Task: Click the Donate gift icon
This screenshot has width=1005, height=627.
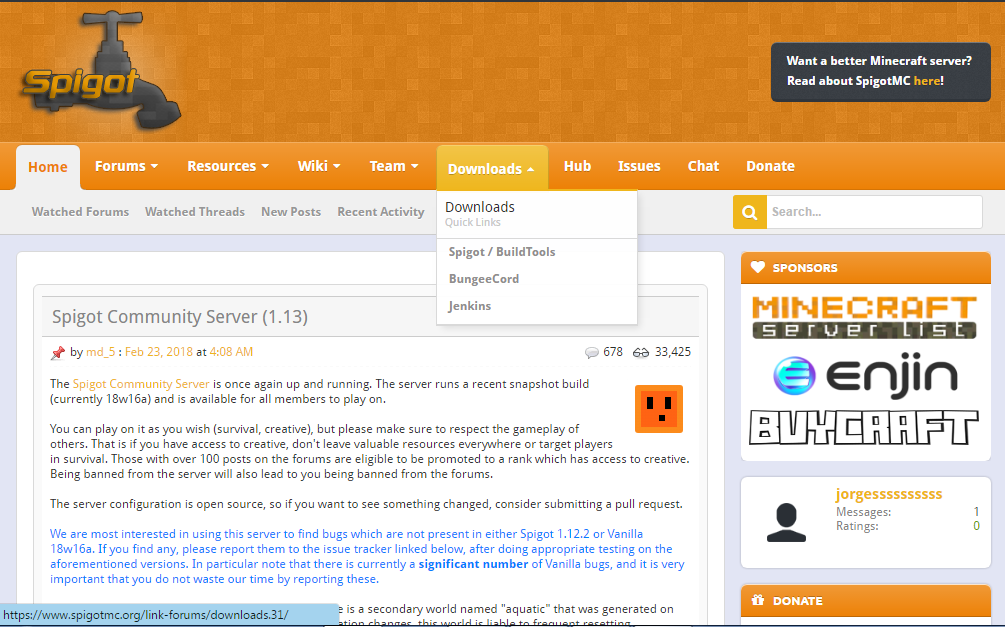Action: tap(758, 601)
